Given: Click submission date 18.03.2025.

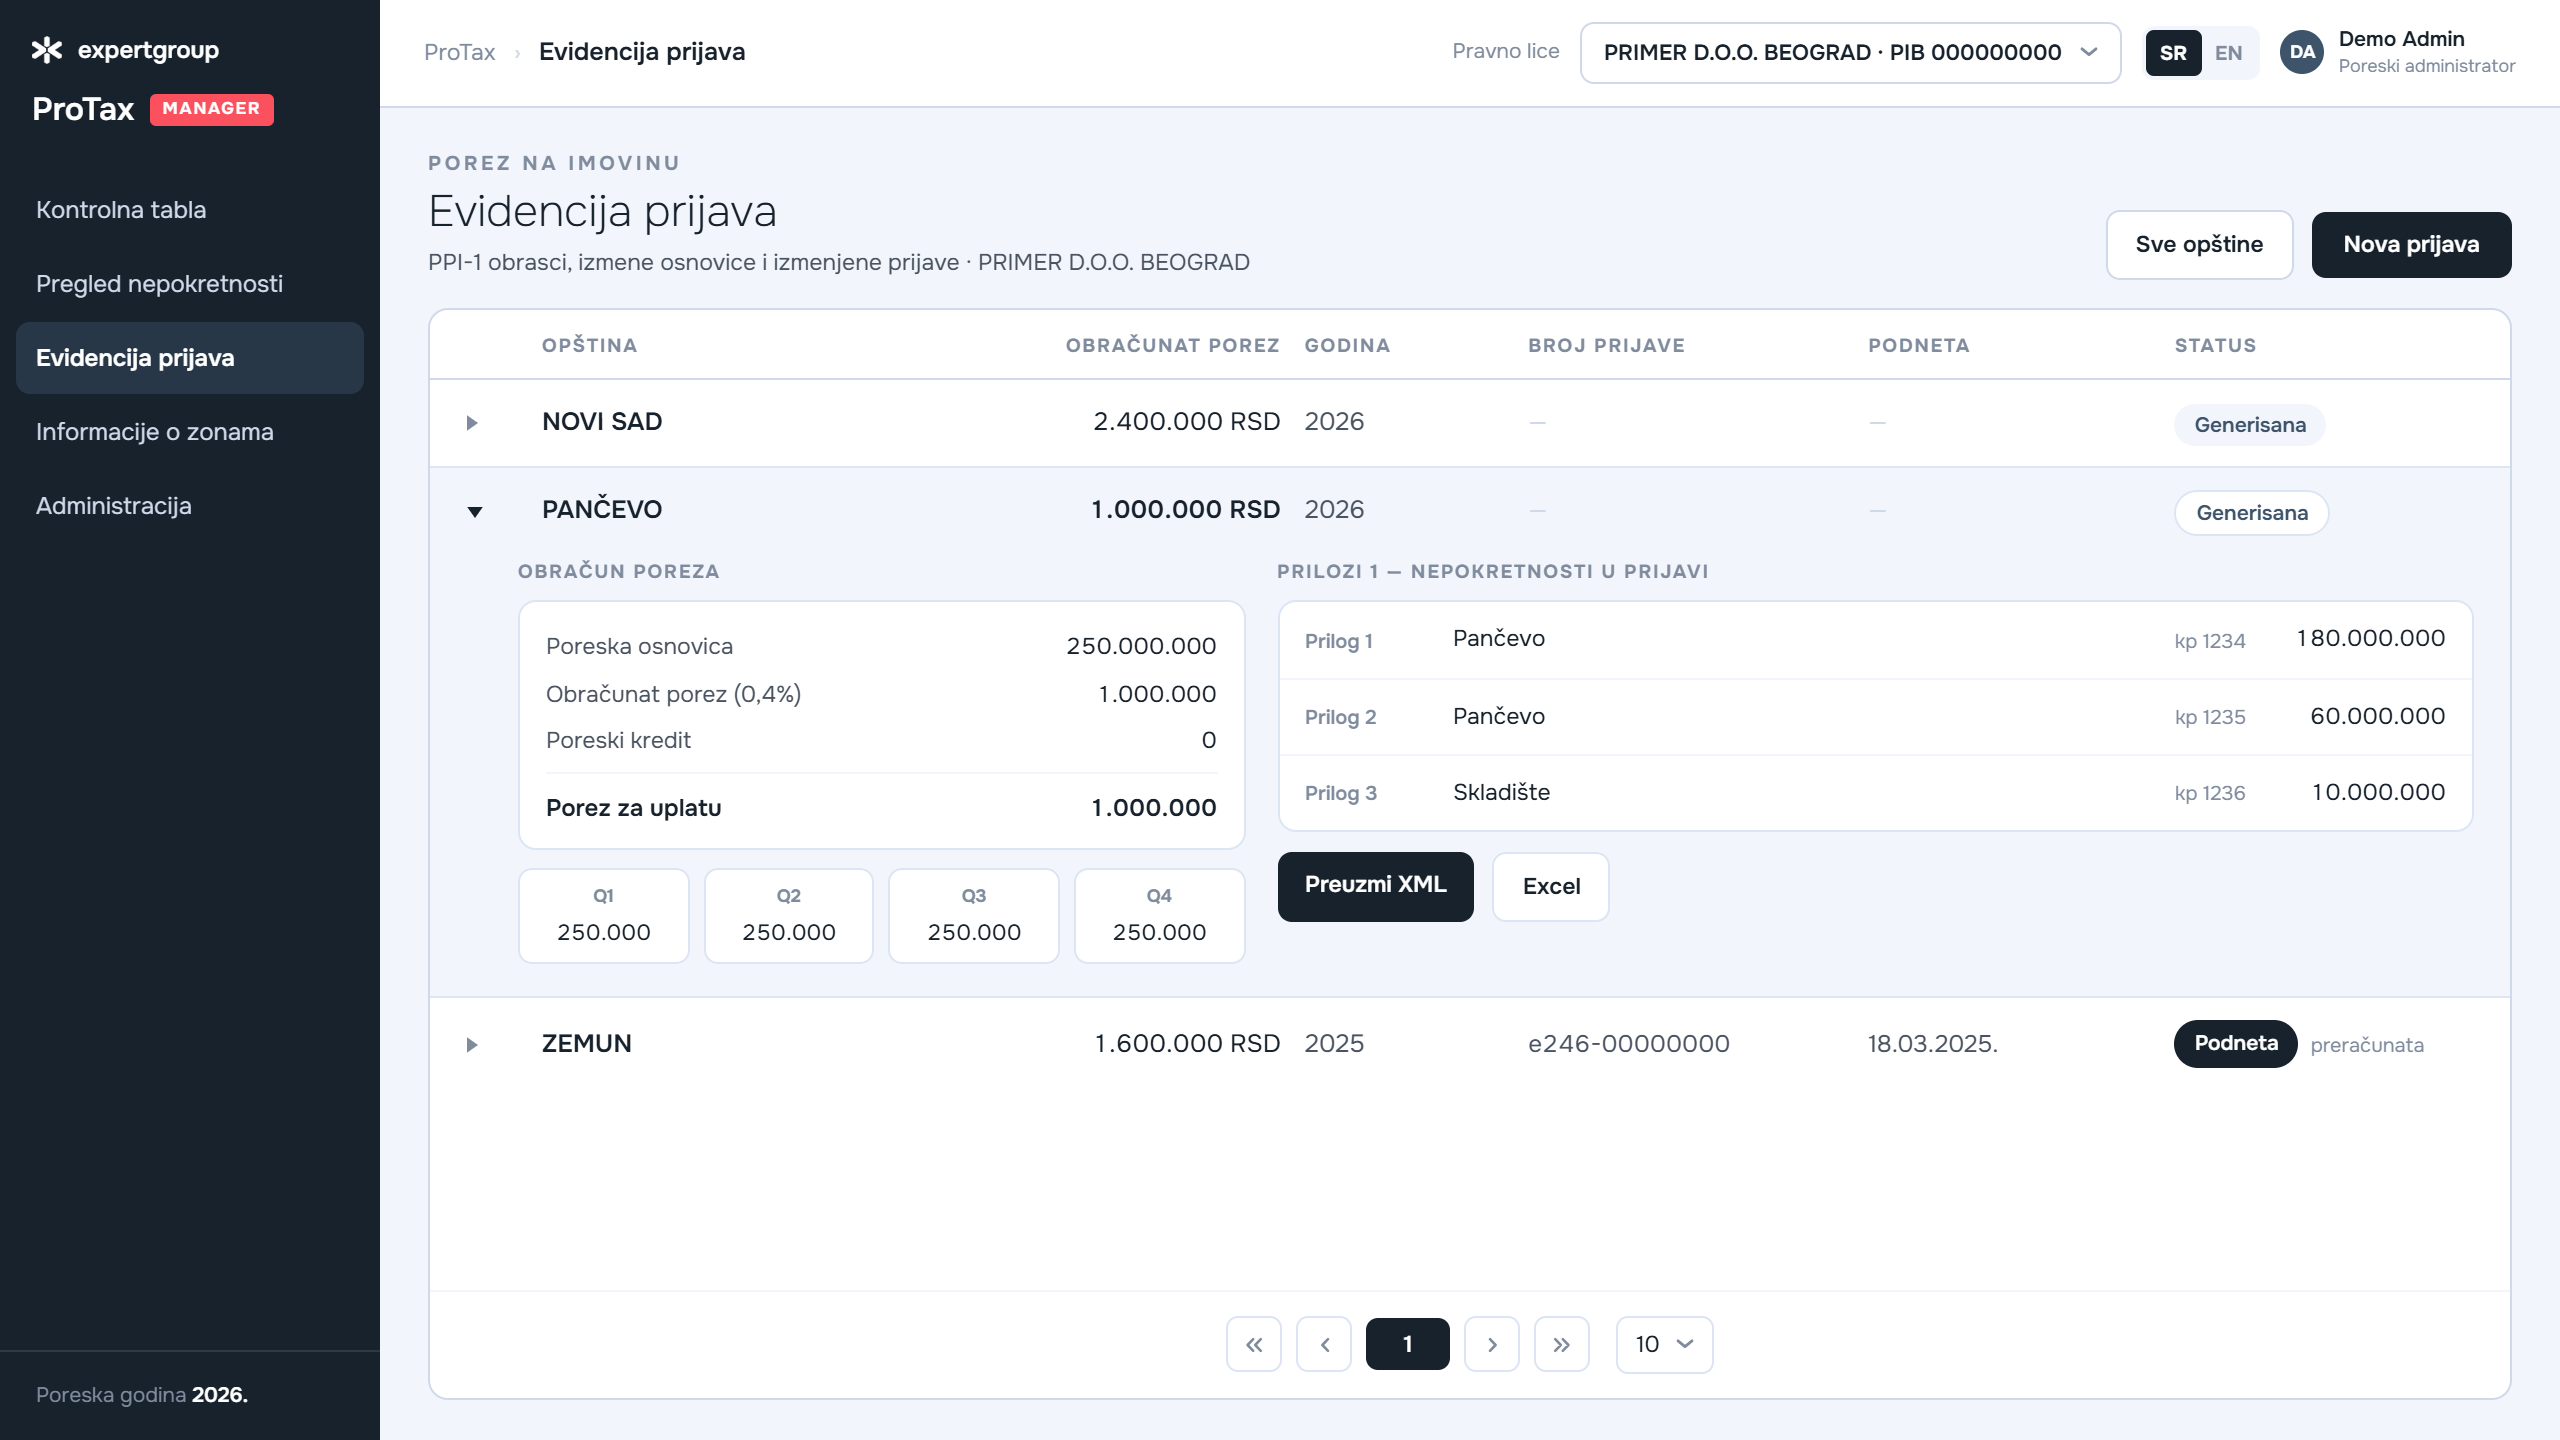Looking at the screenshot, I should 1933,1044.
